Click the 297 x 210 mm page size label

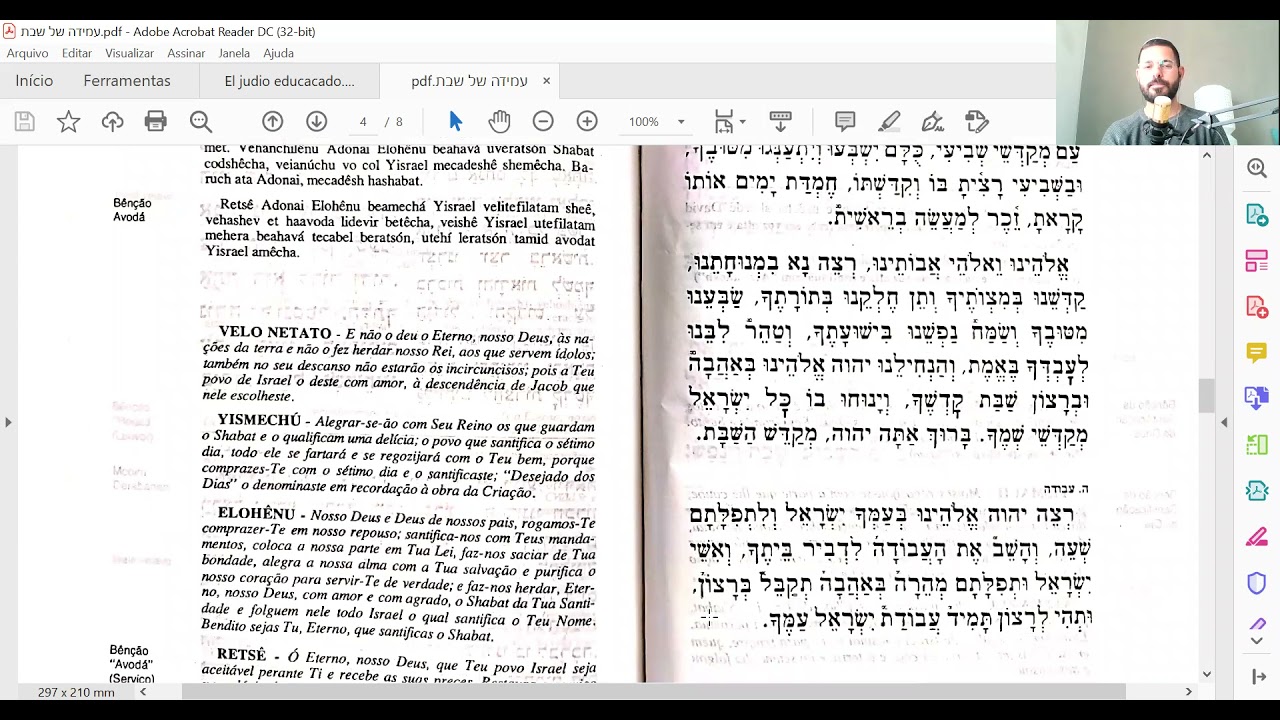tap(76, 692)
